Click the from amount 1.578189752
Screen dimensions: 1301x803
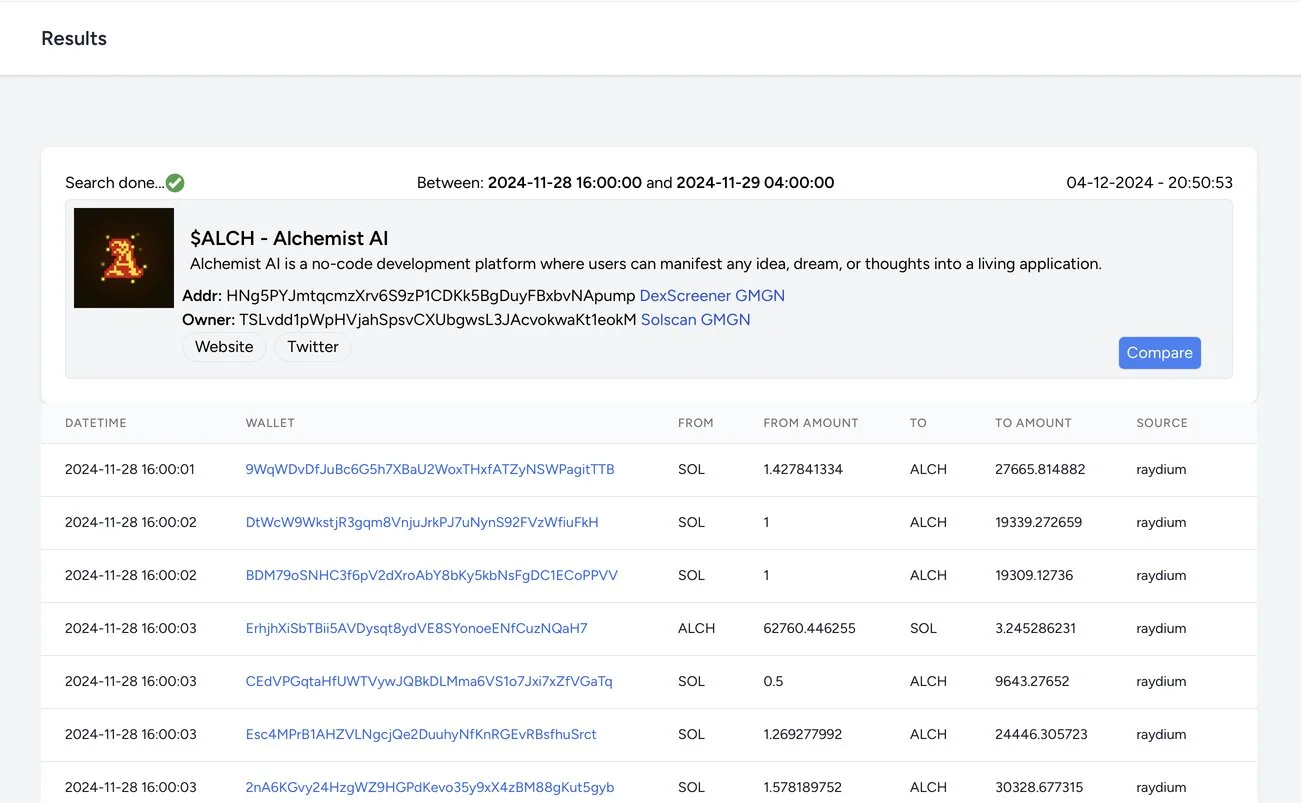pos(804,787)
